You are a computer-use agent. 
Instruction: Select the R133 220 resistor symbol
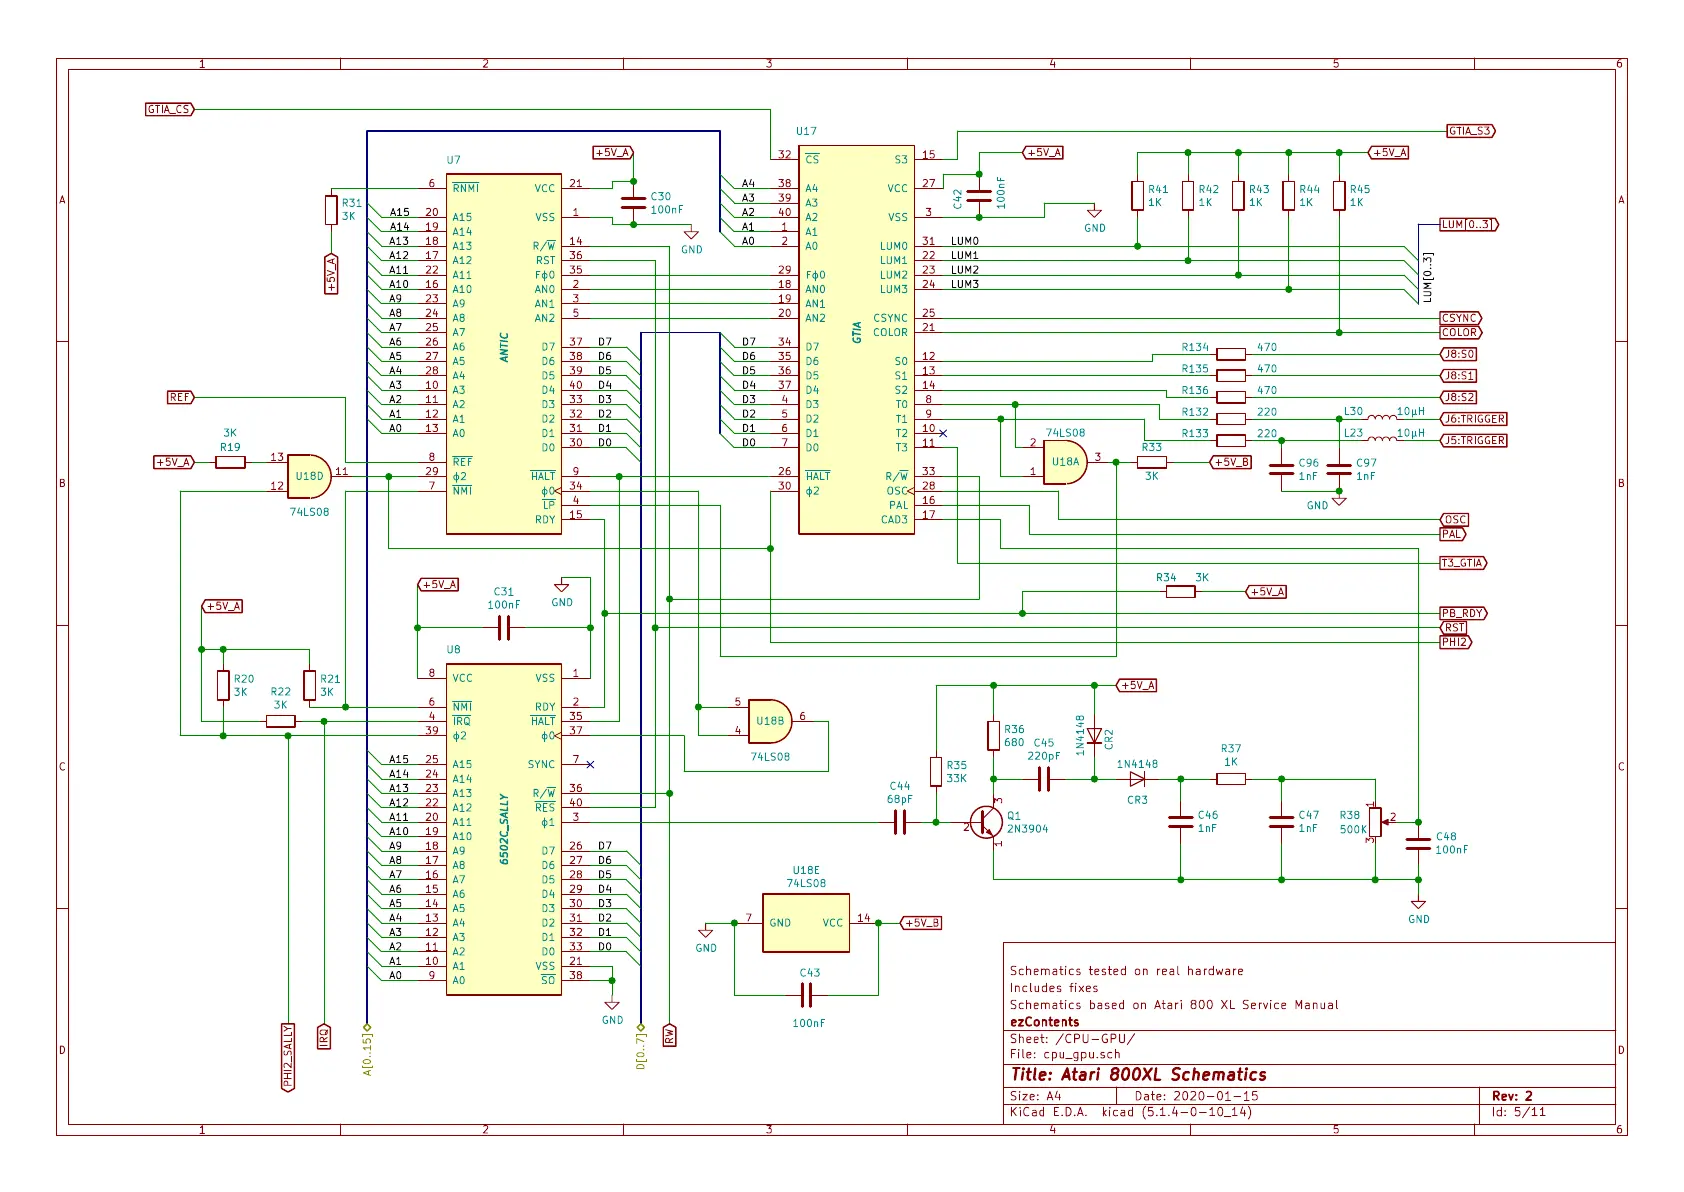[x=1231, y=440]
